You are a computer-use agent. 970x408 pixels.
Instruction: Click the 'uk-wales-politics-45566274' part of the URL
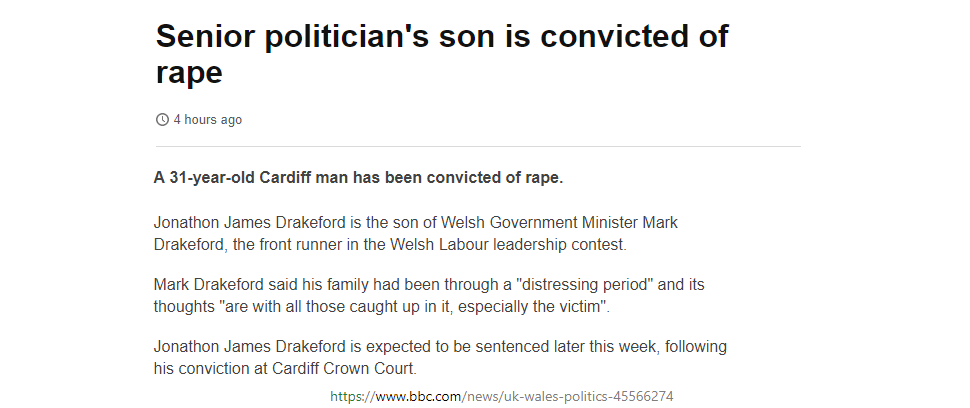click(x=590, y=396)
